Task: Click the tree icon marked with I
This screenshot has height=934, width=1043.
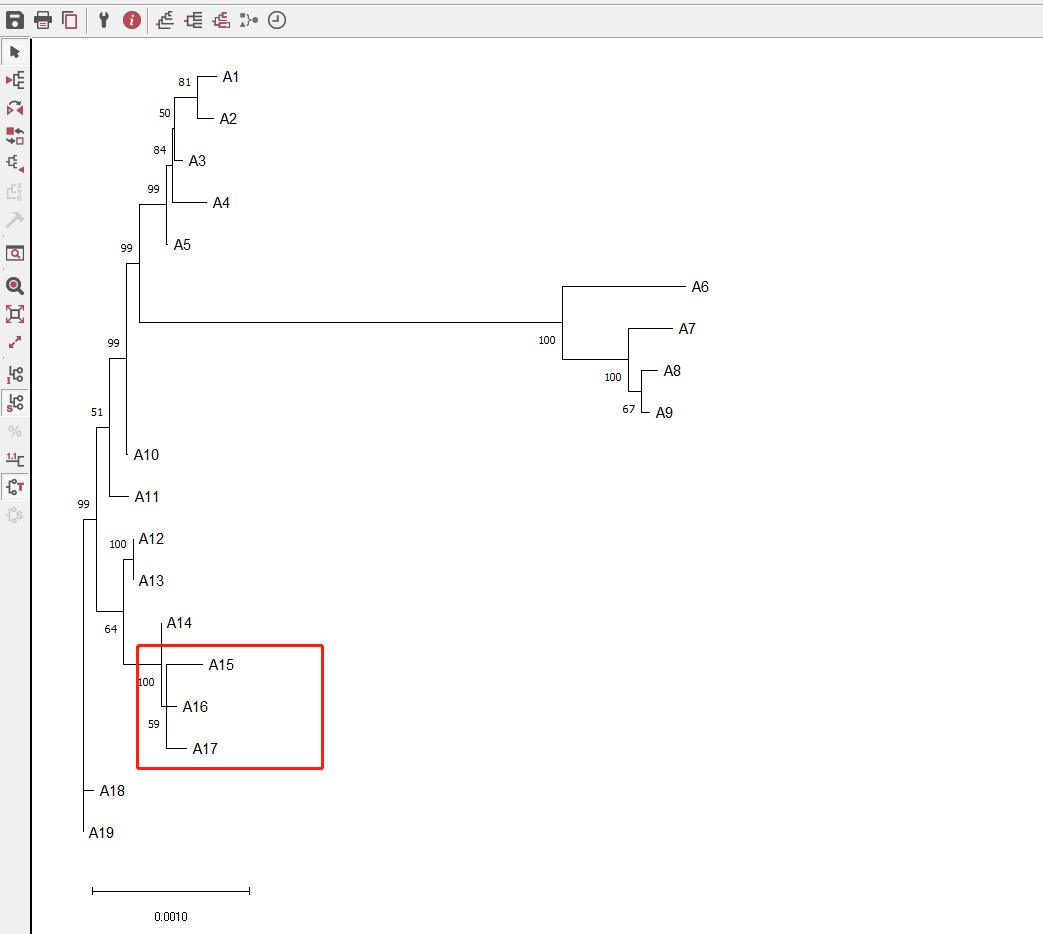Action: pos(15,375)
